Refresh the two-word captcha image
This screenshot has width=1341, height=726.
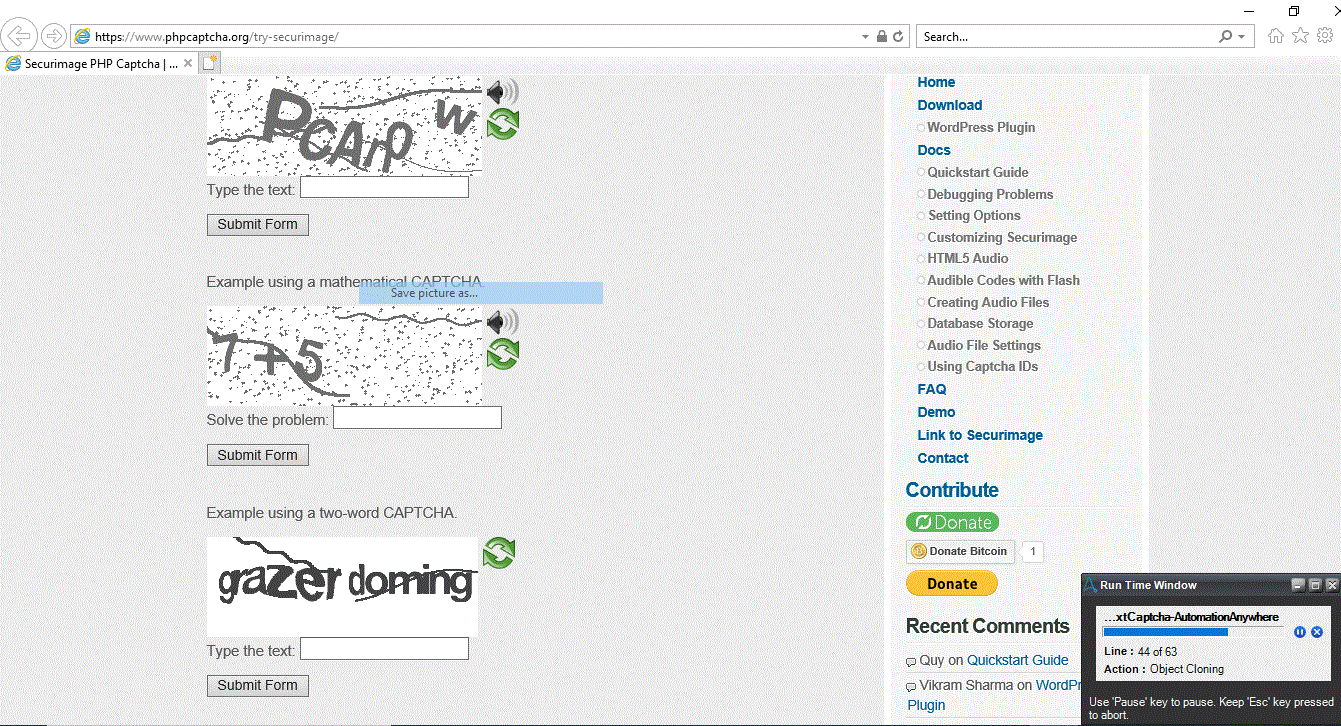tap(499, 553)
